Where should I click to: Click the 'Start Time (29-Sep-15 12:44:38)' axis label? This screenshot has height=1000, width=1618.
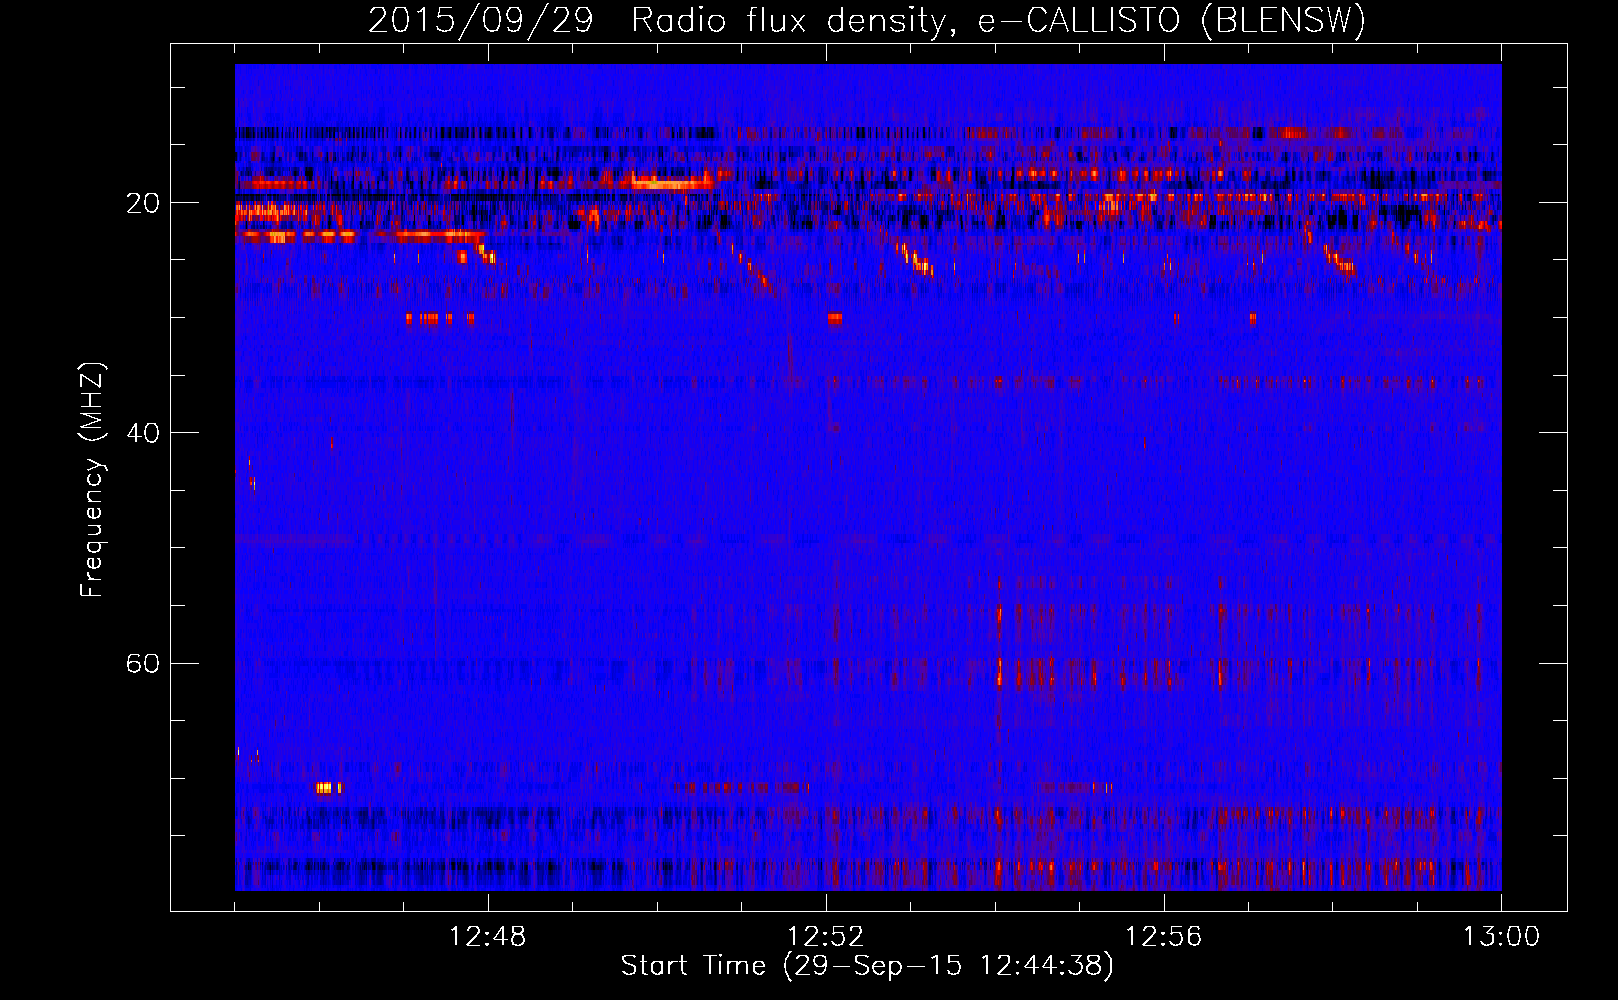tap(867, 966)
